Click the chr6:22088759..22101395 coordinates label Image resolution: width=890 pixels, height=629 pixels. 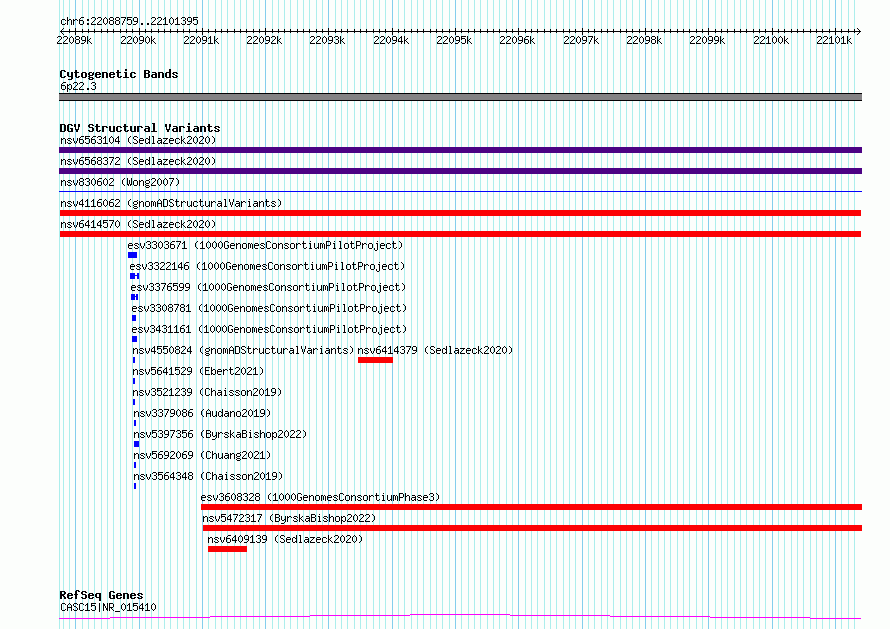point(129,21)
